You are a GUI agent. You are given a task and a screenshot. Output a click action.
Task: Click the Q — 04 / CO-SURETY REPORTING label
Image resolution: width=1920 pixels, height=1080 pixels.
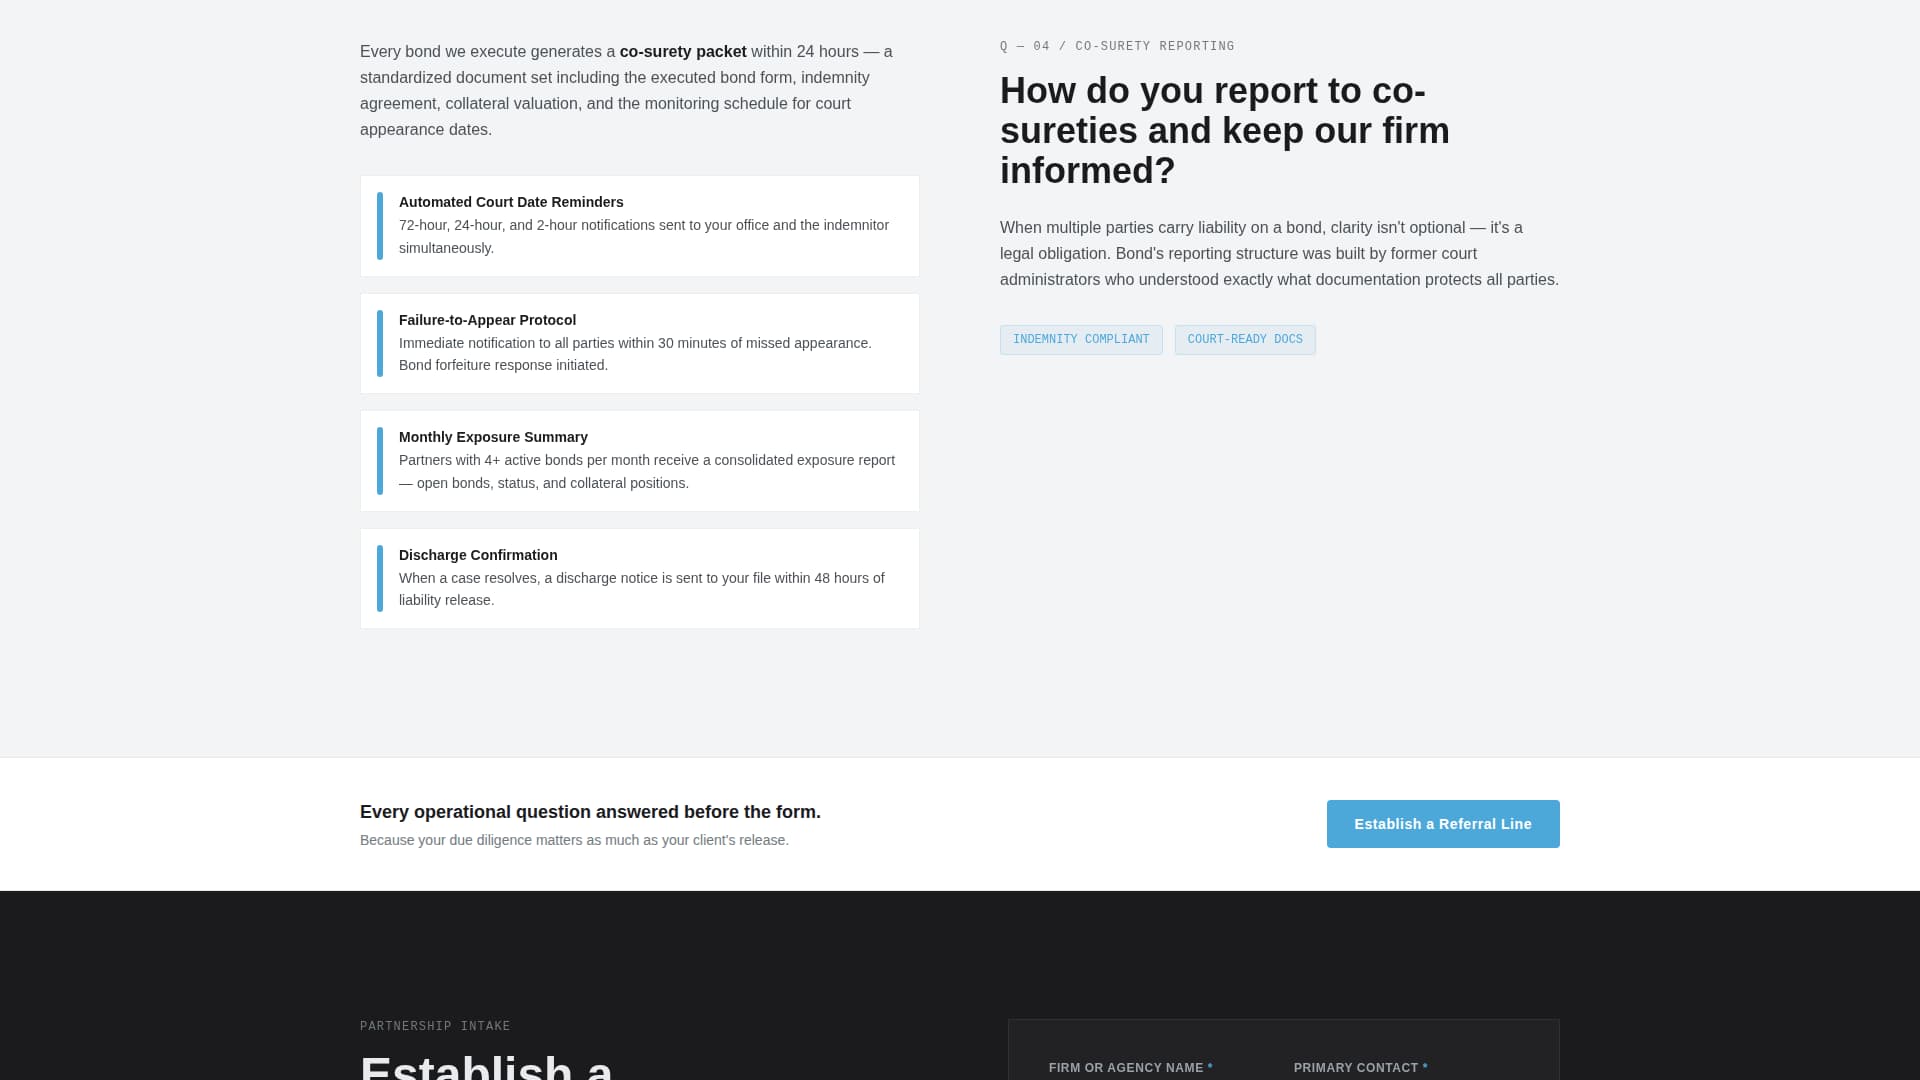pos(1117,47)
